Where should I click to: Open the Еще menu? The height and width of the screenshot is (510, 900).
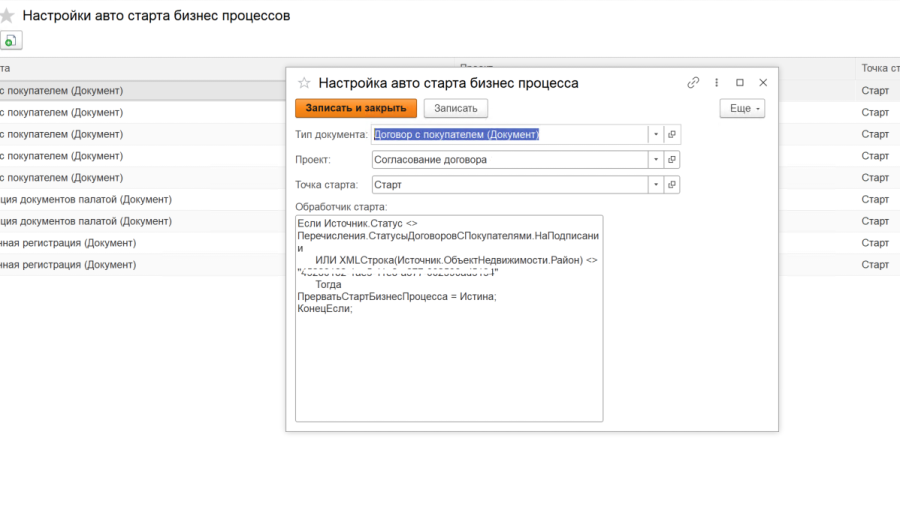click(x=742, y=108)
